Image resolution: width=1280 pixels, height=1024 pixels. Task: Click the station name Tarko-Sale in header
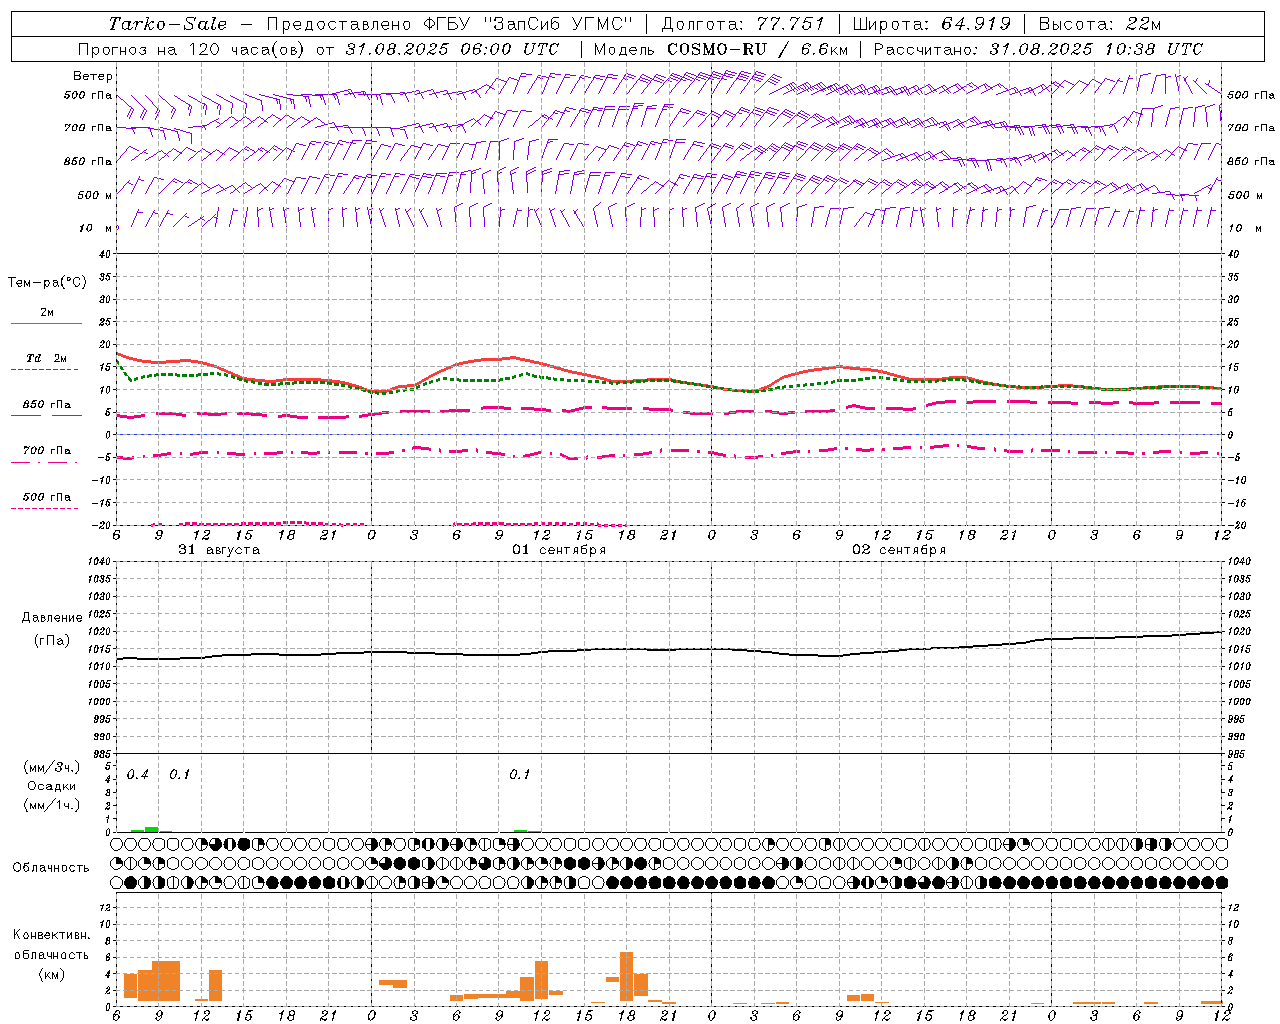pyautogui.click(x=167, y=24)
